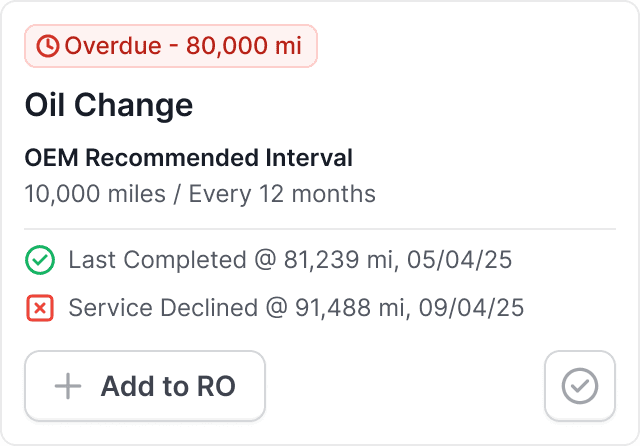The image size is (640, 446).
Task: Click the Last Completed label text
Action: [156, 261]
